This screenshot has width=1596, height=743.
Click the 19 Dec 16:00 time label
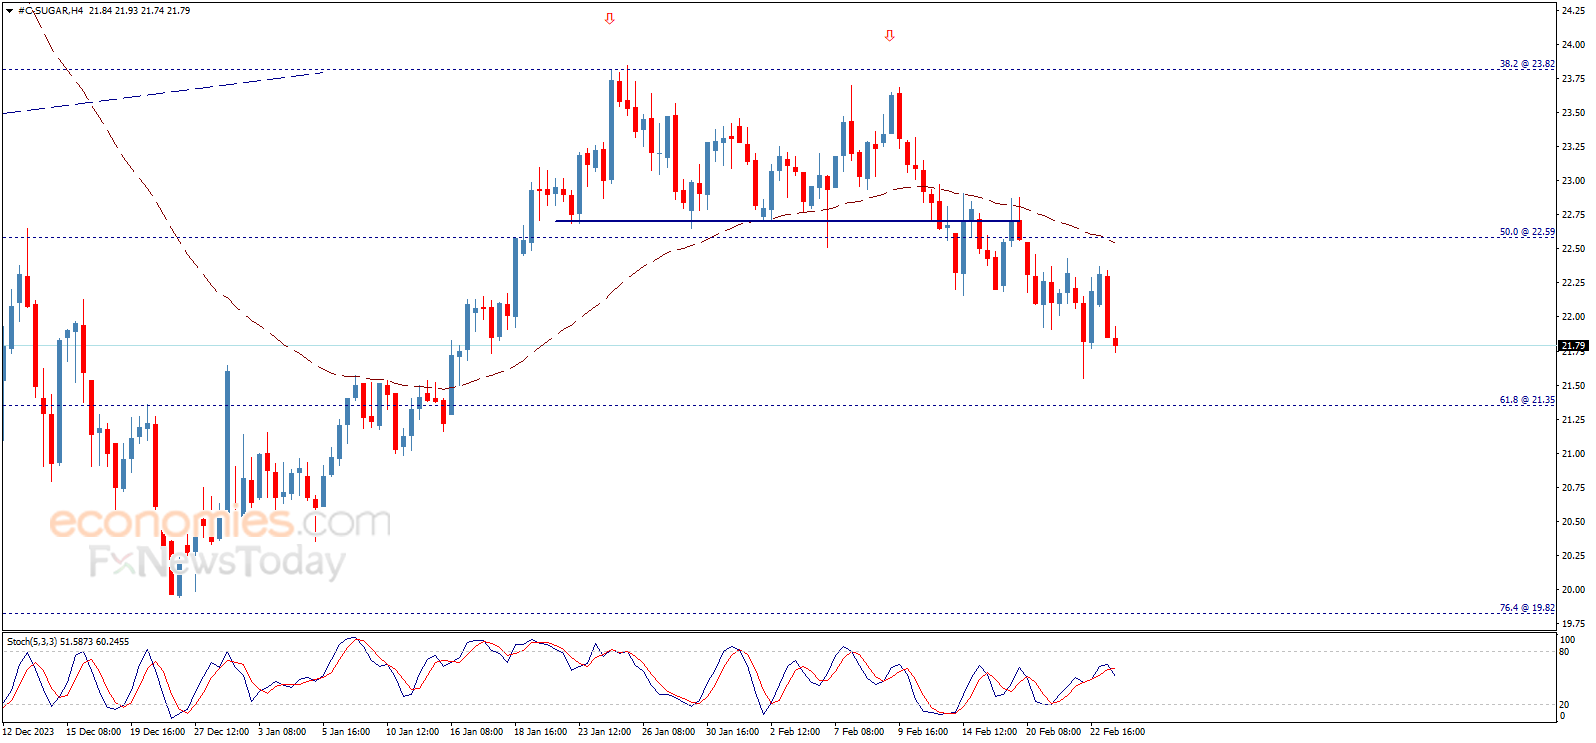click(x=157, y=732)
